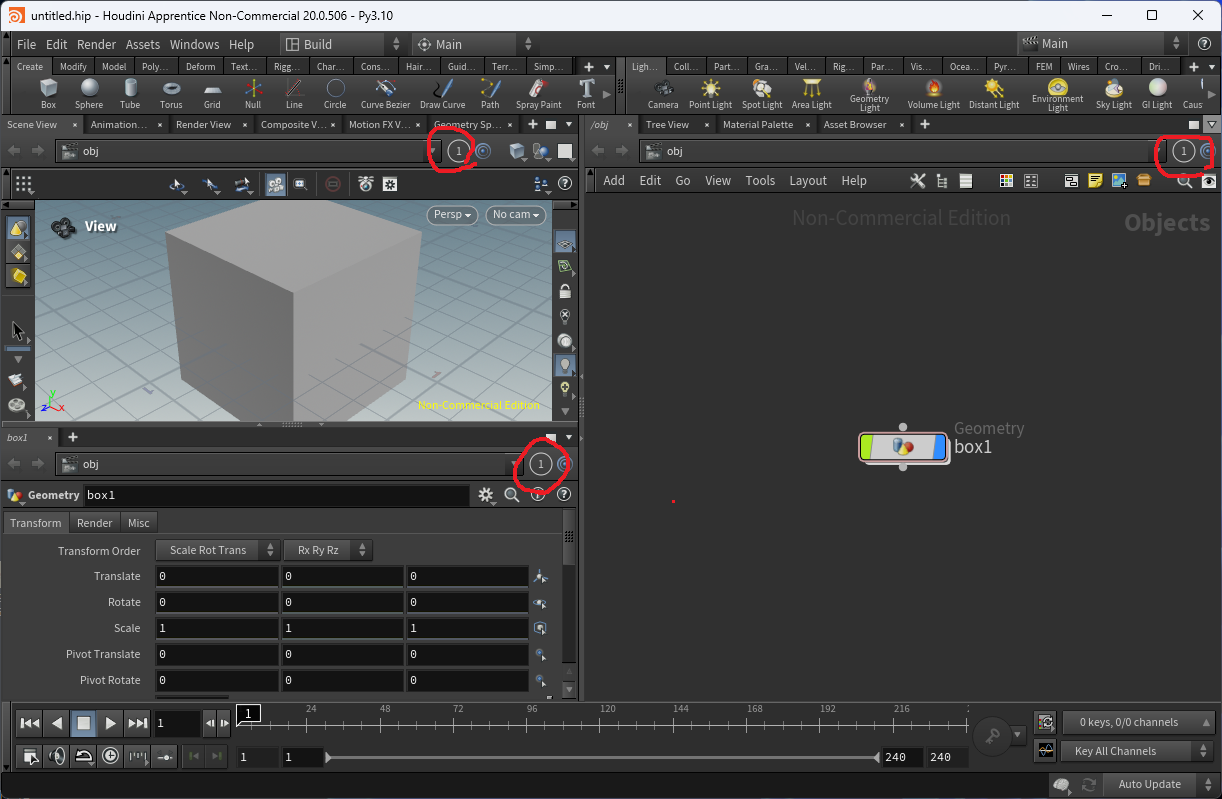The image size is (1222, 799).
Task: Open the 0 keys, 0/0 channels dropdown
Action: pos(1138,722)
